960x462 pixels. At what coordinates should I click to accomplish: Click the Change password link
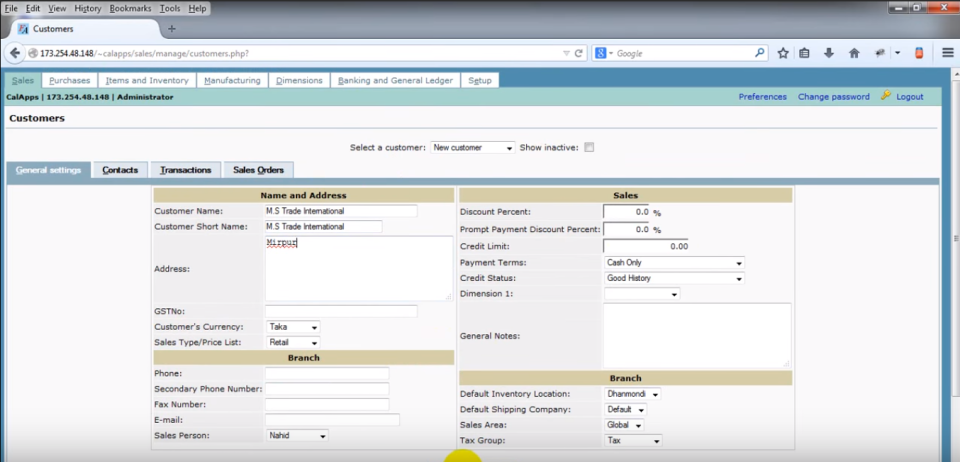[833, 97]
